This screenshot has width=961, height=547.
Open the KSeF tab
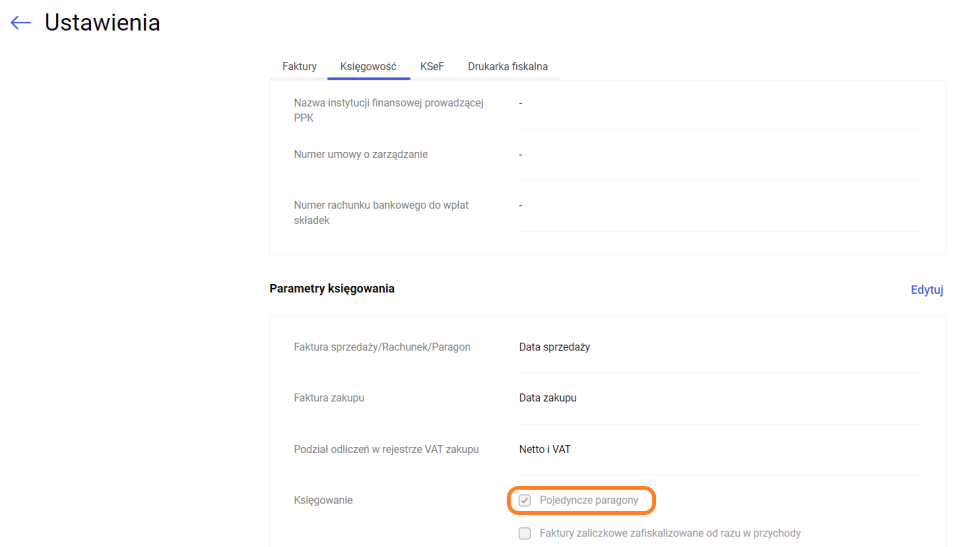click(432, 67)
